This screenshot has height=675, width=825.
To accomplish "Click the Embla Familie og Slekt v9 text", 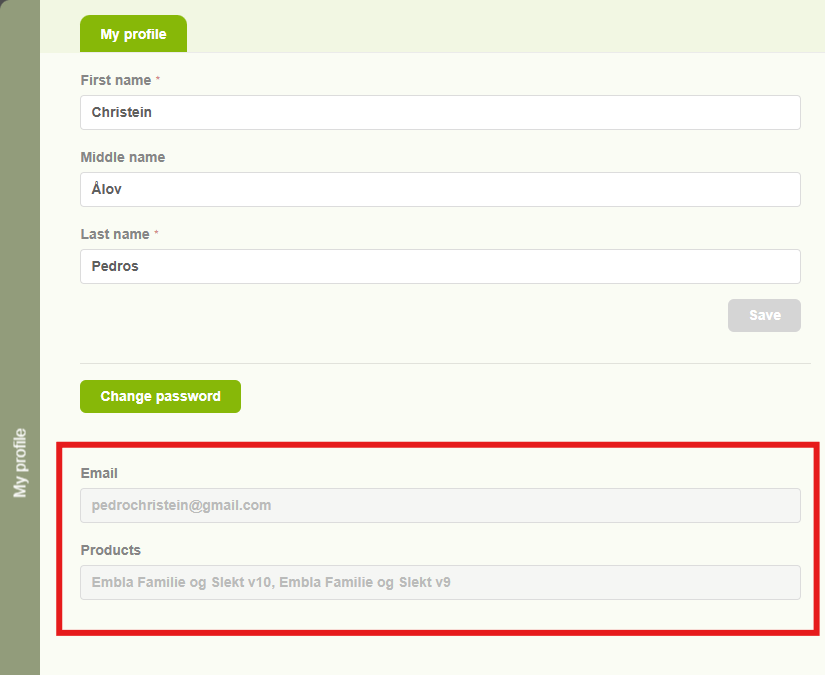I will [x=364, y=583].
